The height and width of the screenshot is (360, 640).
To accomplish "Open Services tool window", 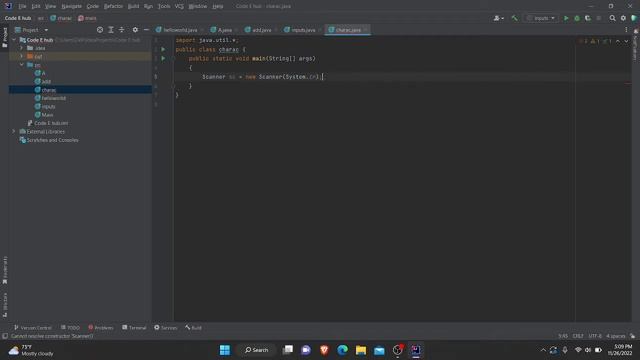I will [x=166, y=328].
